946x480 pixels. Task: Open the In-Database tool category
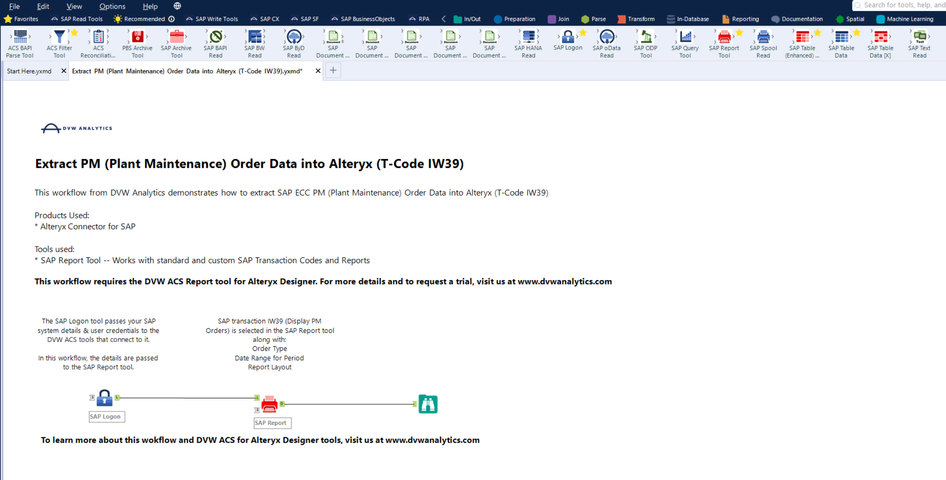coord(688,19)
